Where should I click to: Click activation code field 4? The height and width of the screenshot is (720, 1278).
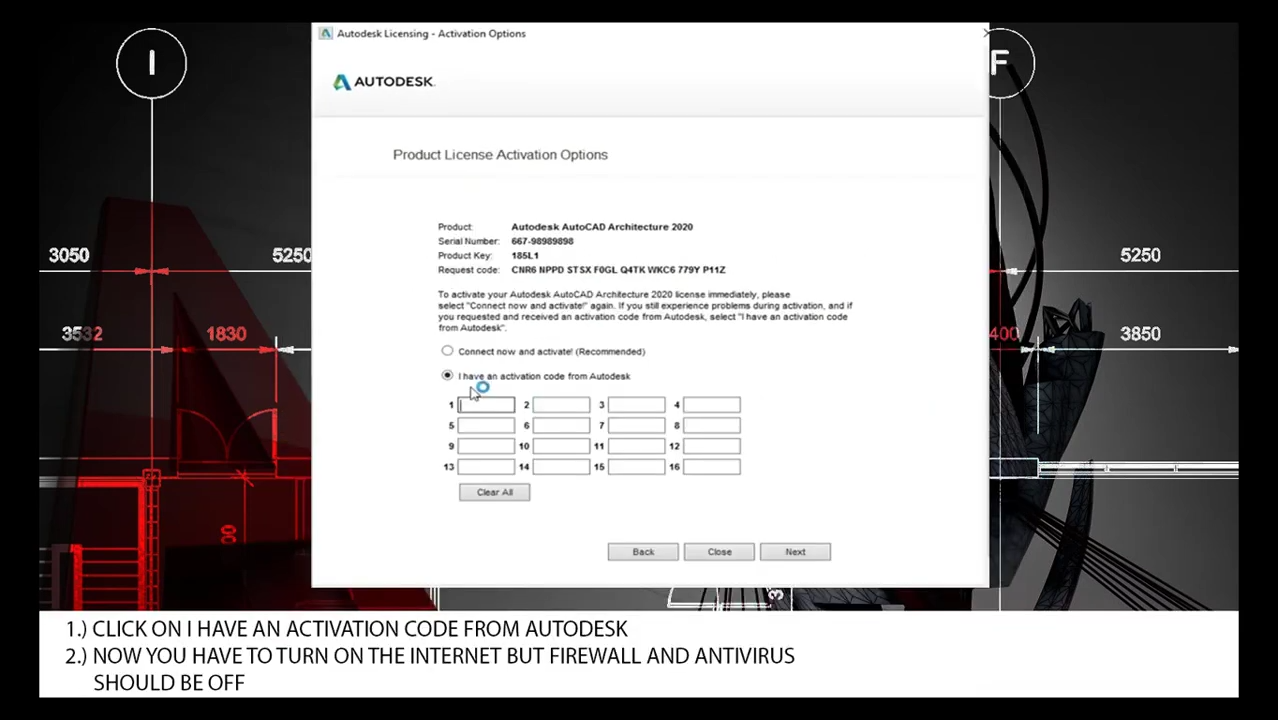pyautogui.click(x=711, y=405)
